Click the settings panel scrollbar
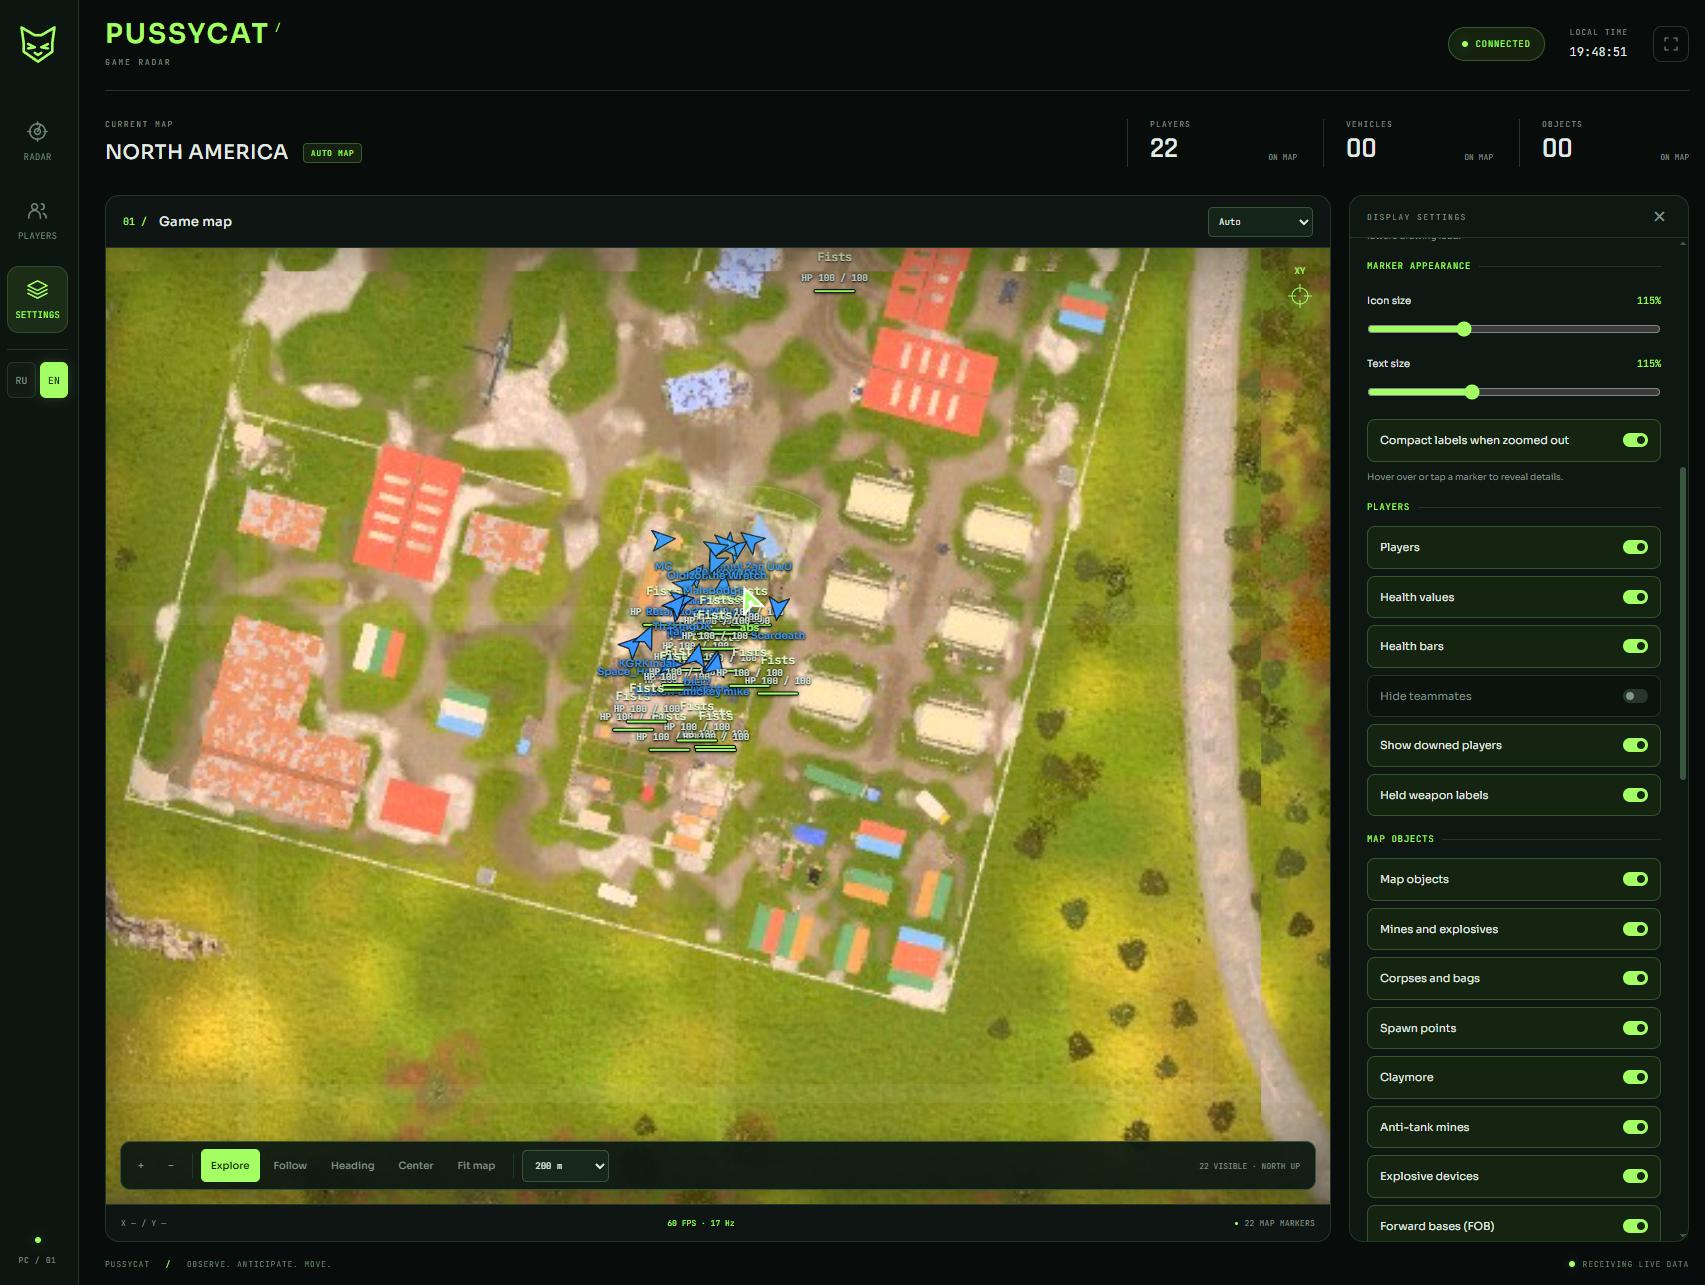The image size is (1705, 1285). [x=1683, y=623]
